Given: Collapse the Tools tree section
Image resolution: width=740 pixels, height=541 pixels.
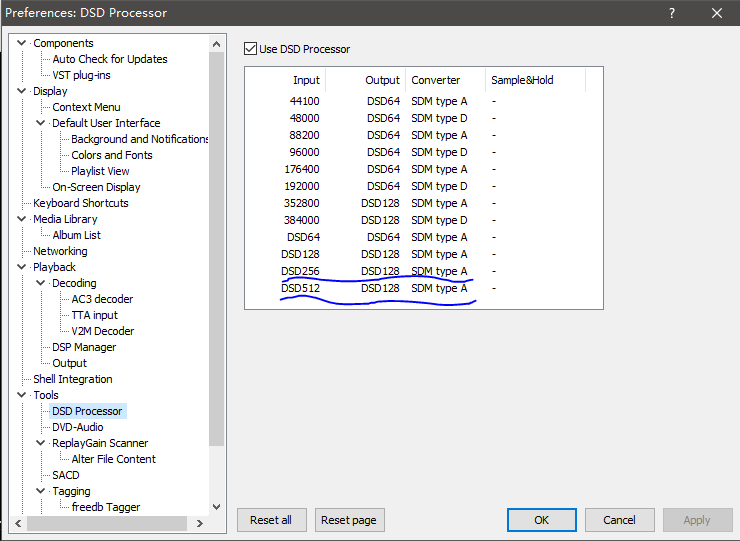Looking at the screenshot, I should click(22, 395).
